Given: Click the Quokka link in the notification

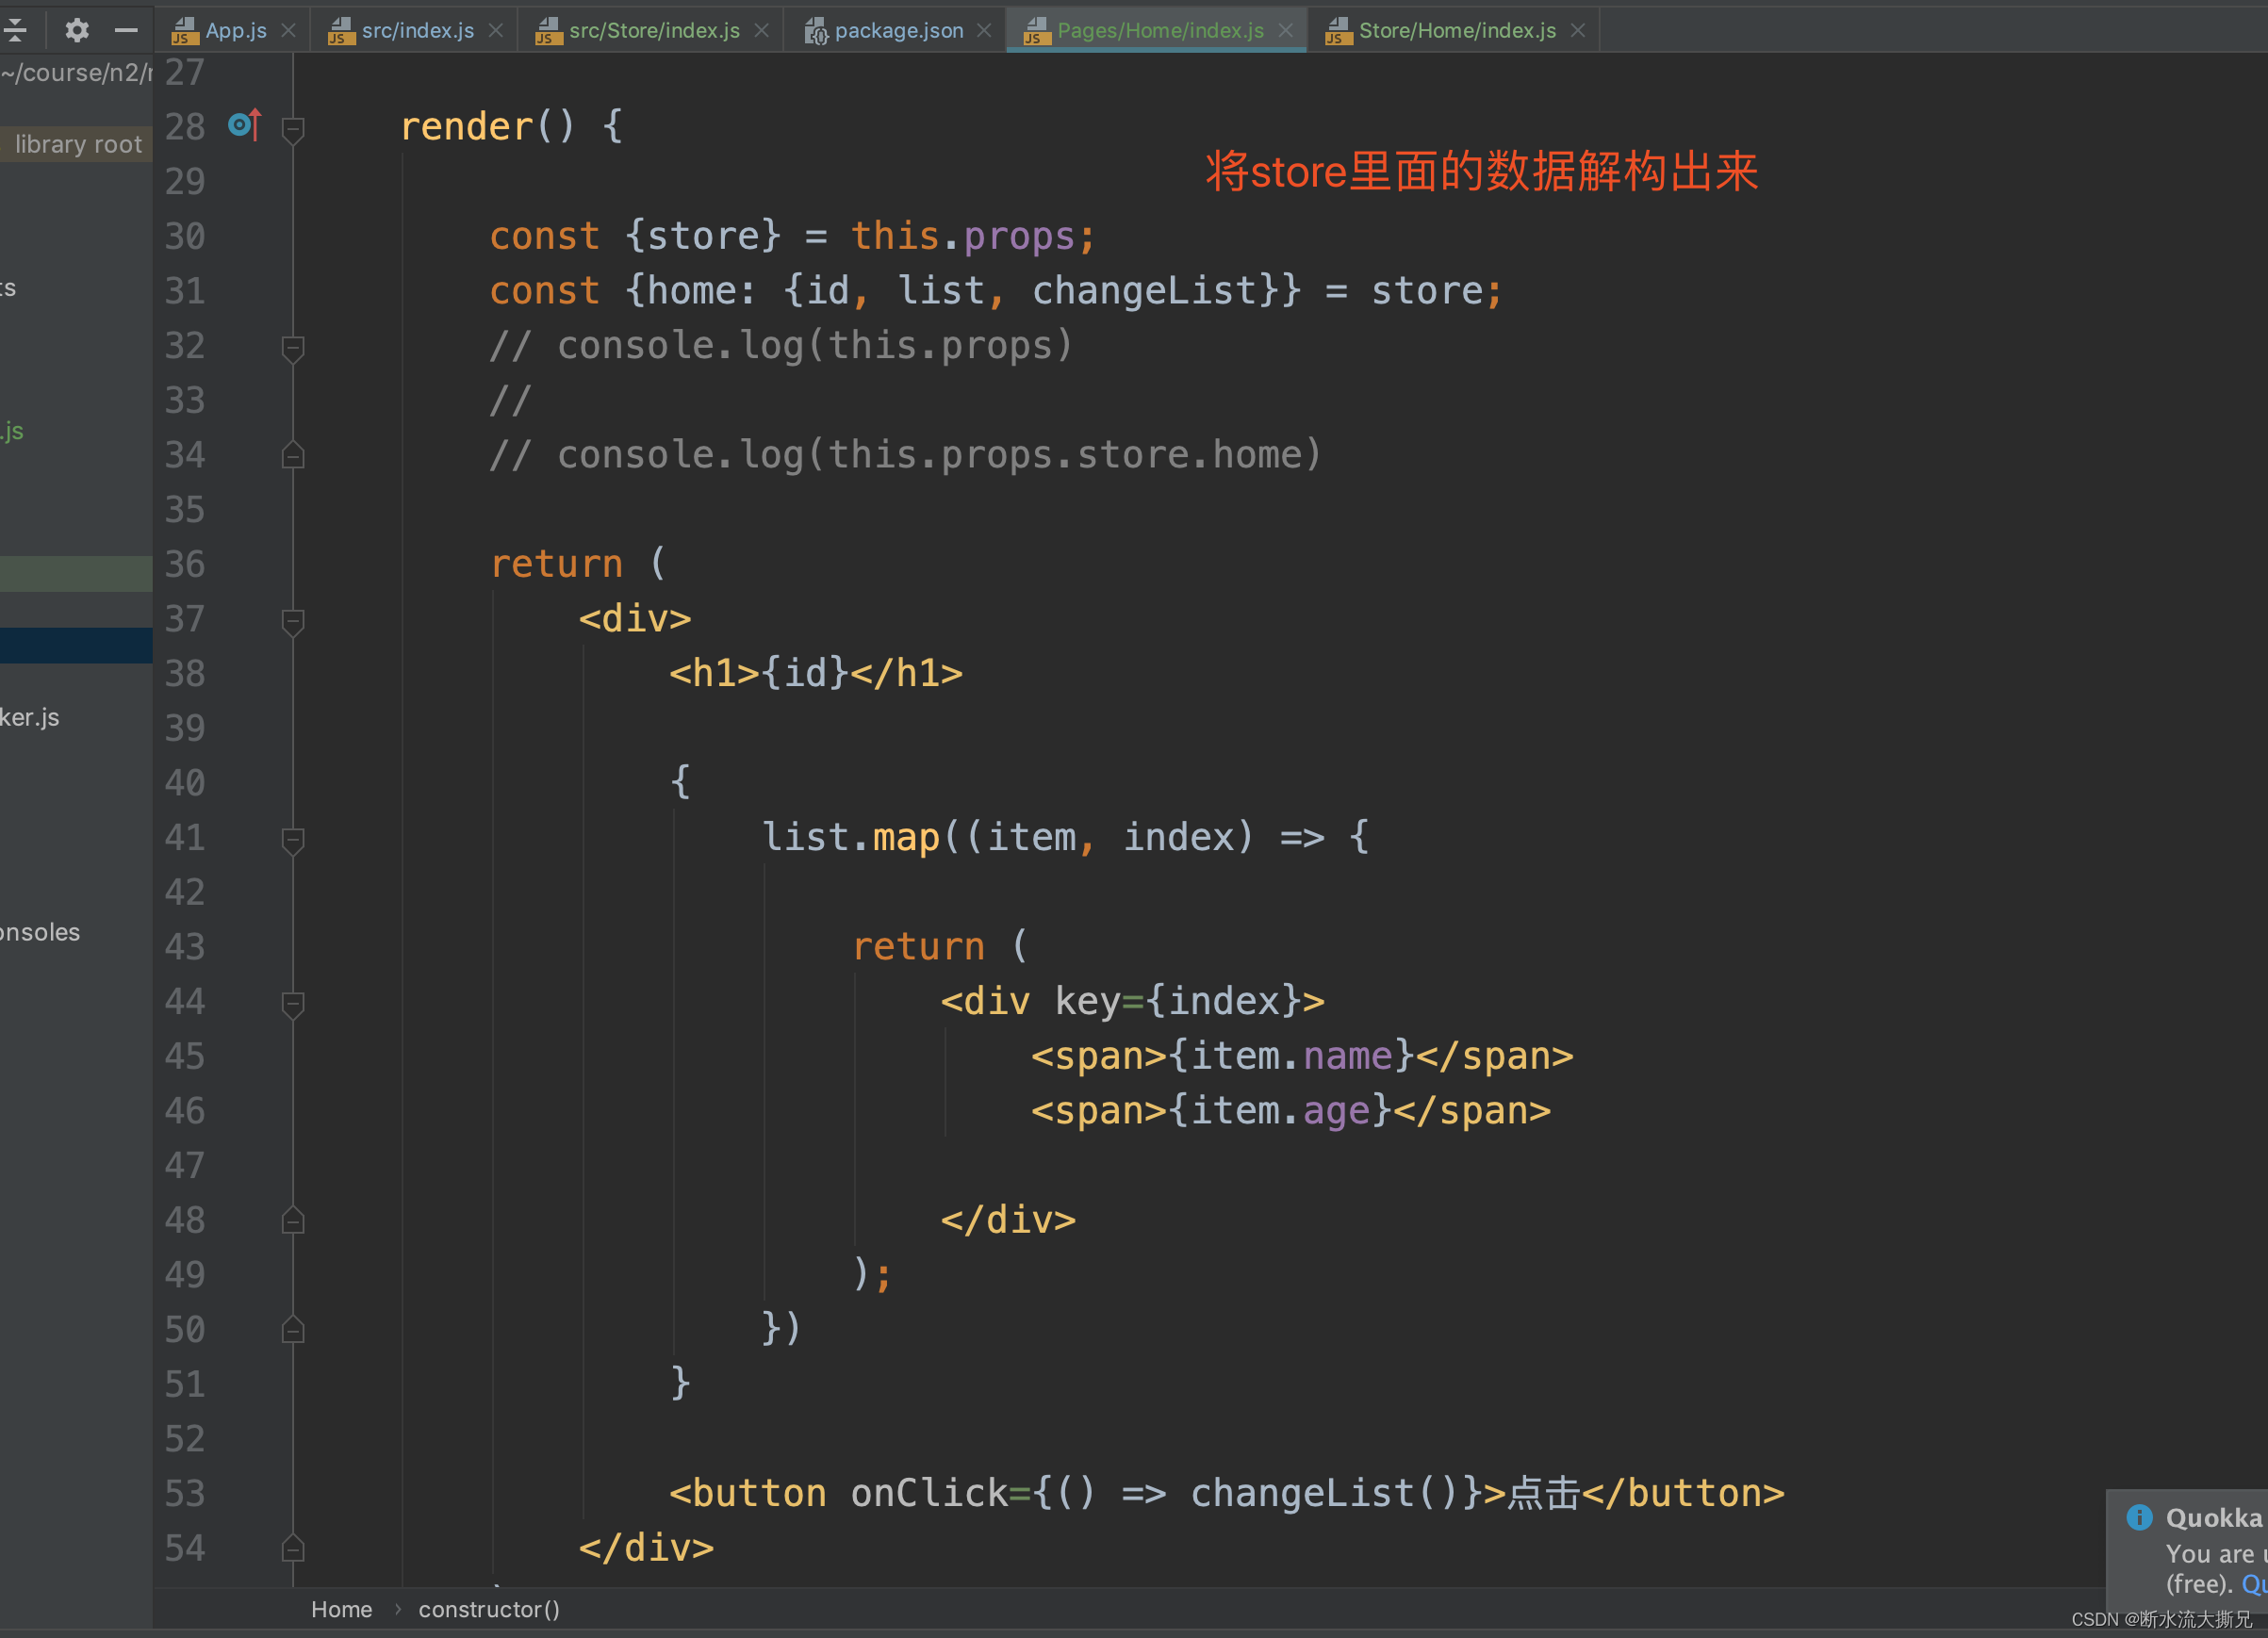Looking at the screenshot, I should coord(2254,1584).
